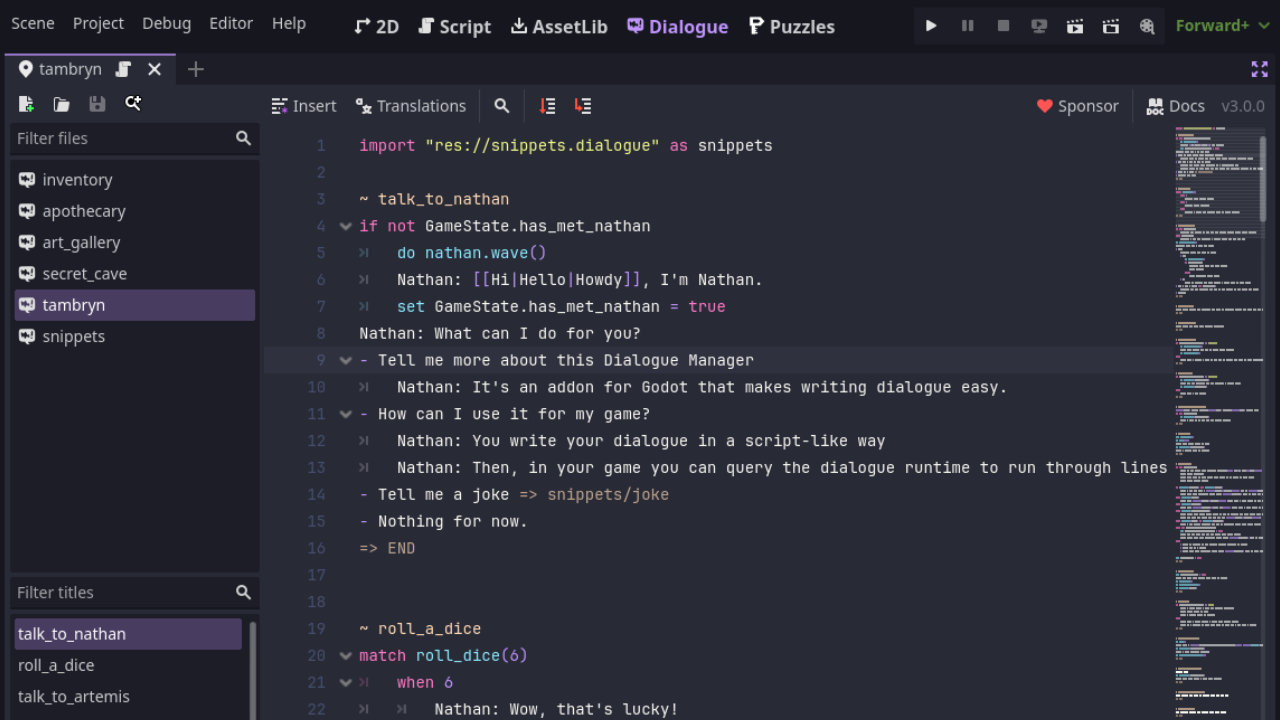Switch to the Puzzles workspace tab

pyautogui.click(x=791, y=26)
